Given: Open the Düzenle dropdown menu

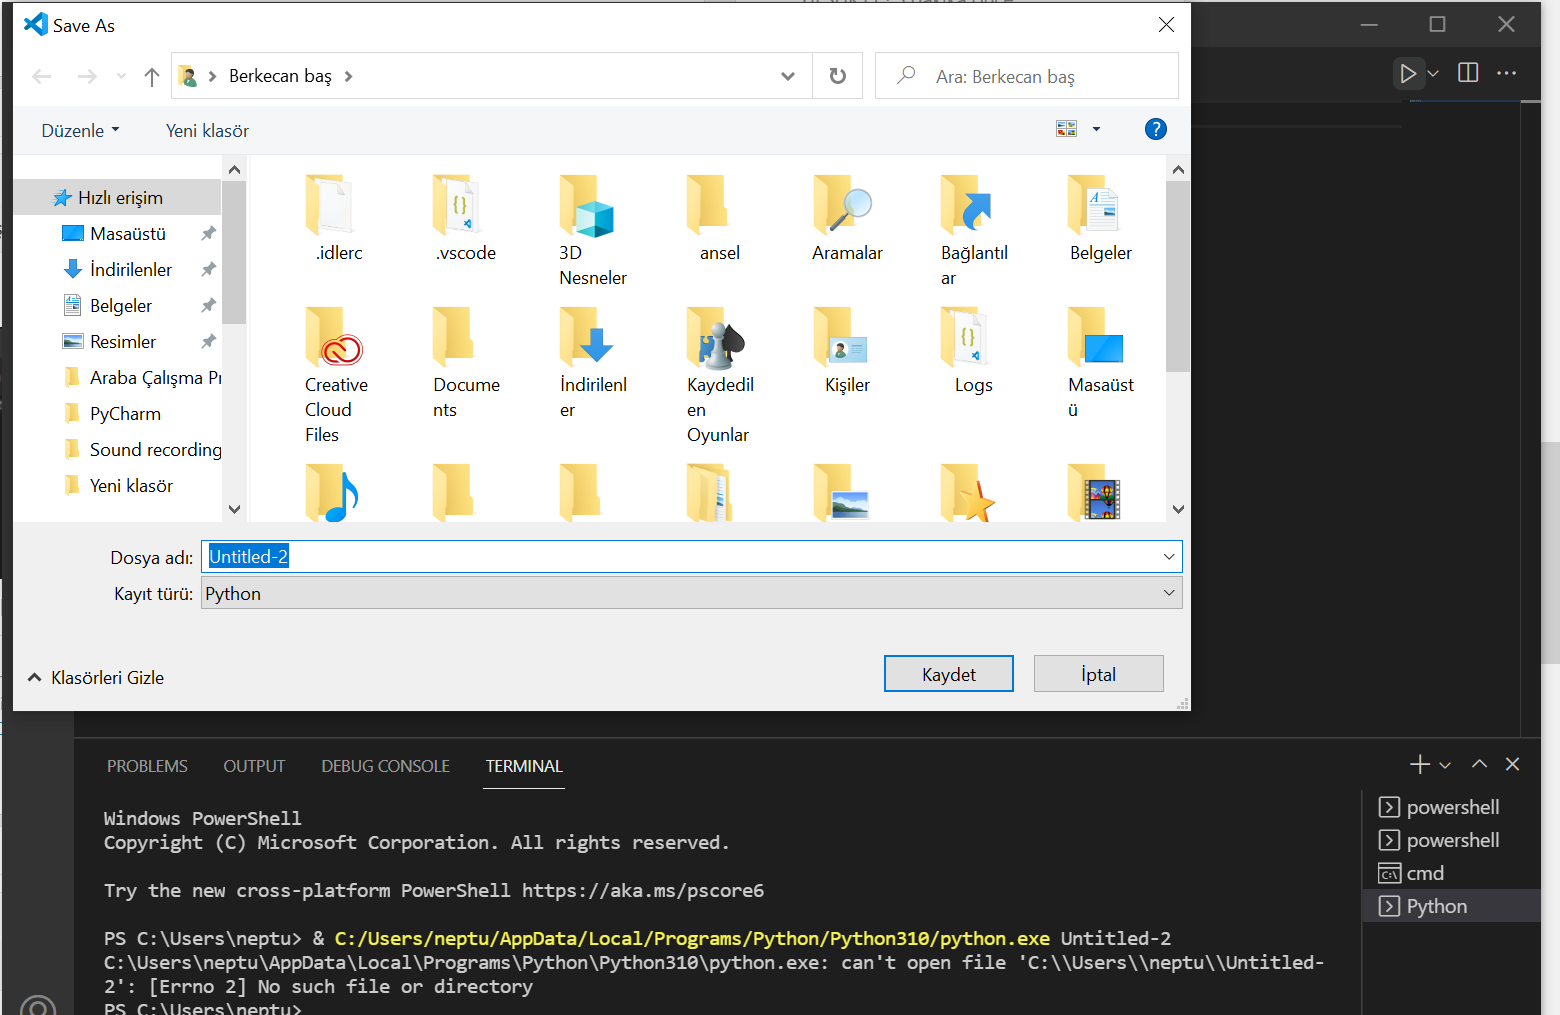Looking at the screenshot, I should click(80, 131).
